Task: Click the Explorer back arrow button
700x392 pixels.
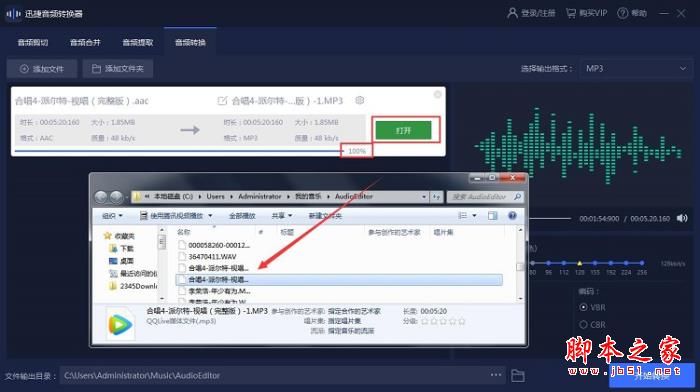Action: pos(101,197)
